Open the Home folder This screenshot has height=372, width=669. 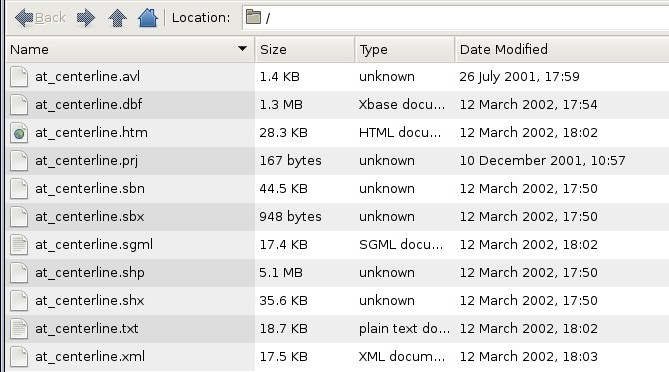(148, 18)
